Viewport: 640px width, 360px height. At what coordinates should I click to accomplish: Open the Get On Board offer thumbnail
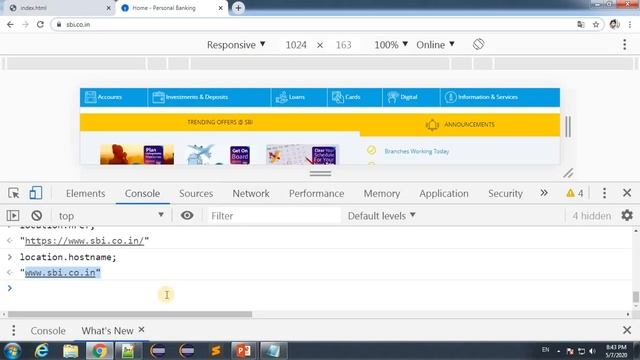218,154
